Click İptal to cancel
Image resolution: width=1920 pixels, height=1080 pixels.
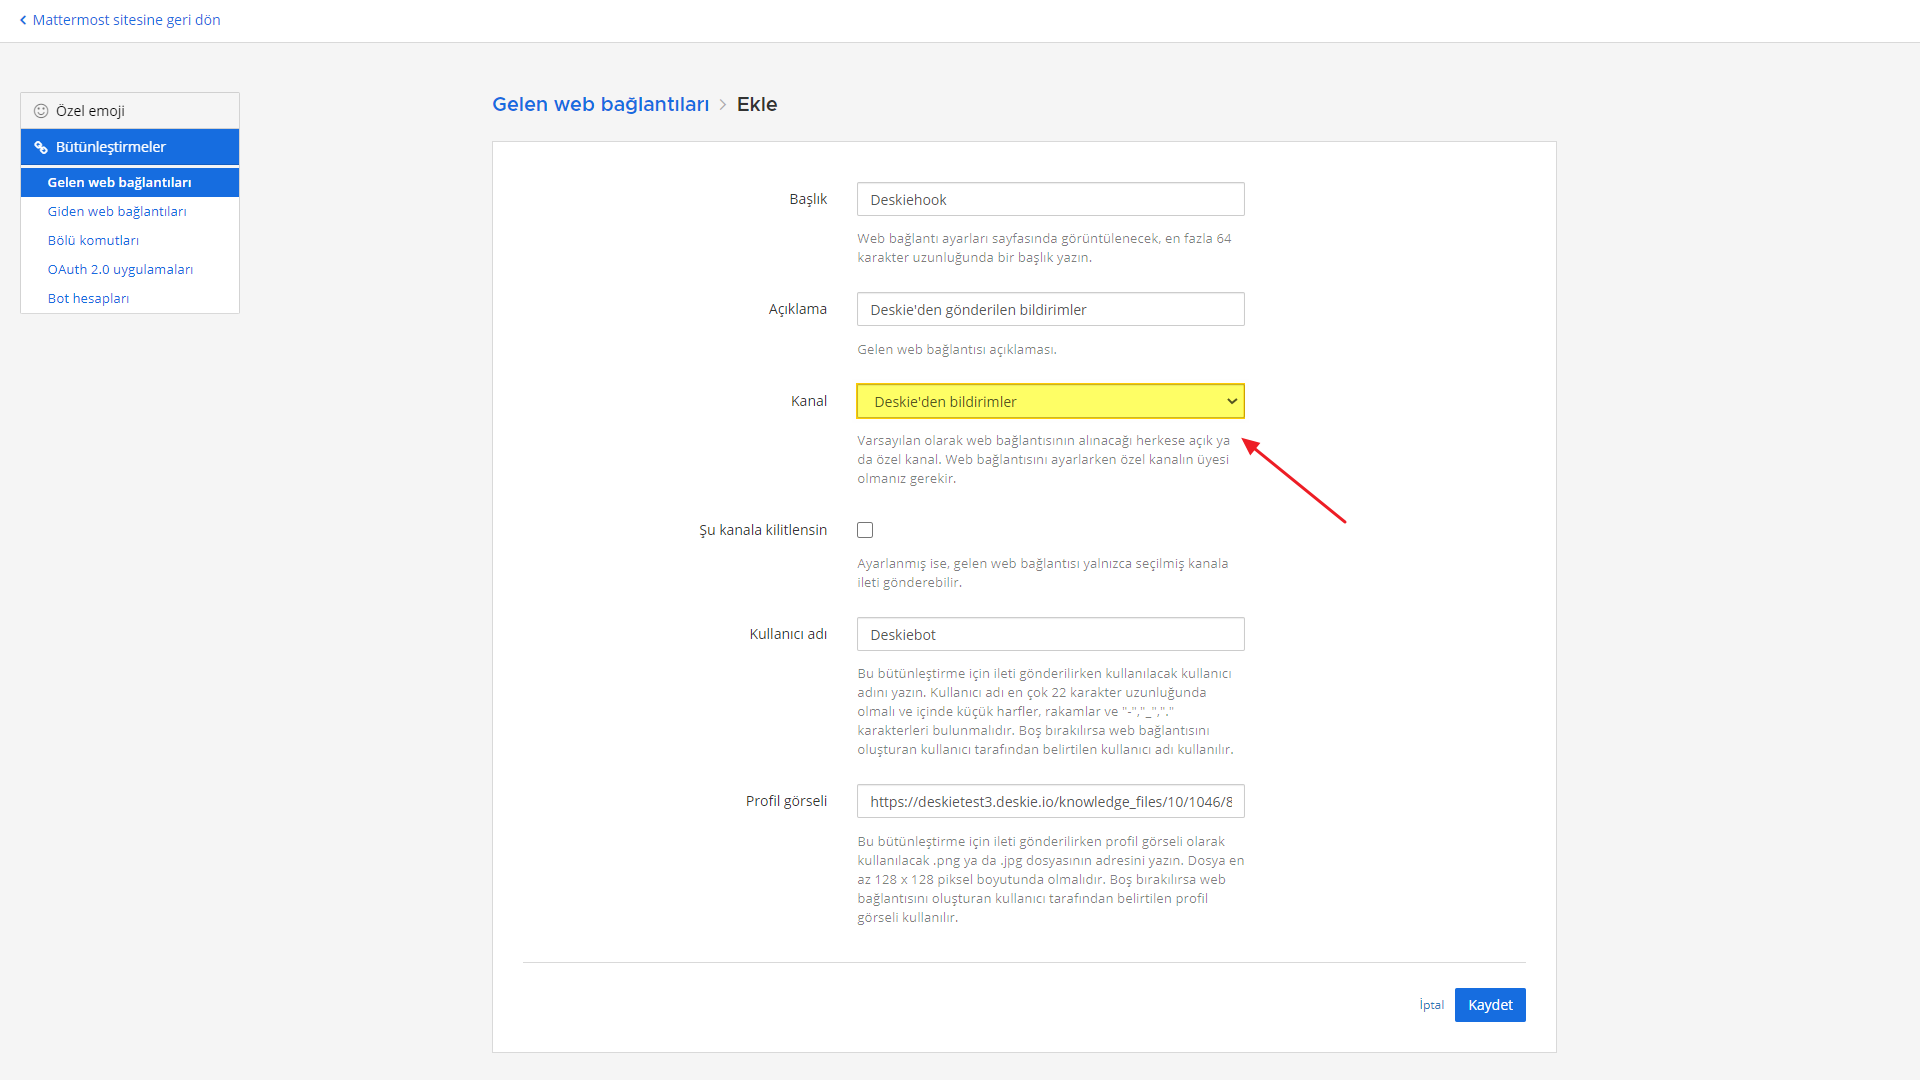(1431, 1005)
